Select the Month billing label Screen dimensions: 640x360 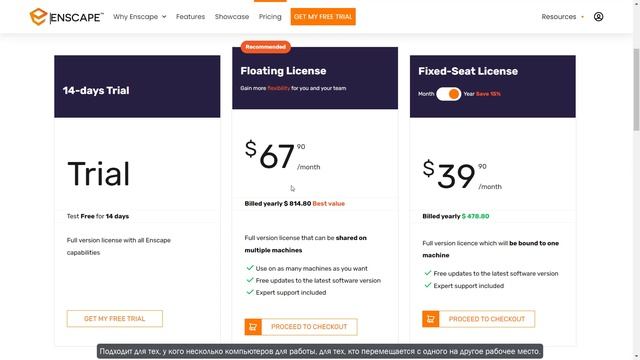426,94
